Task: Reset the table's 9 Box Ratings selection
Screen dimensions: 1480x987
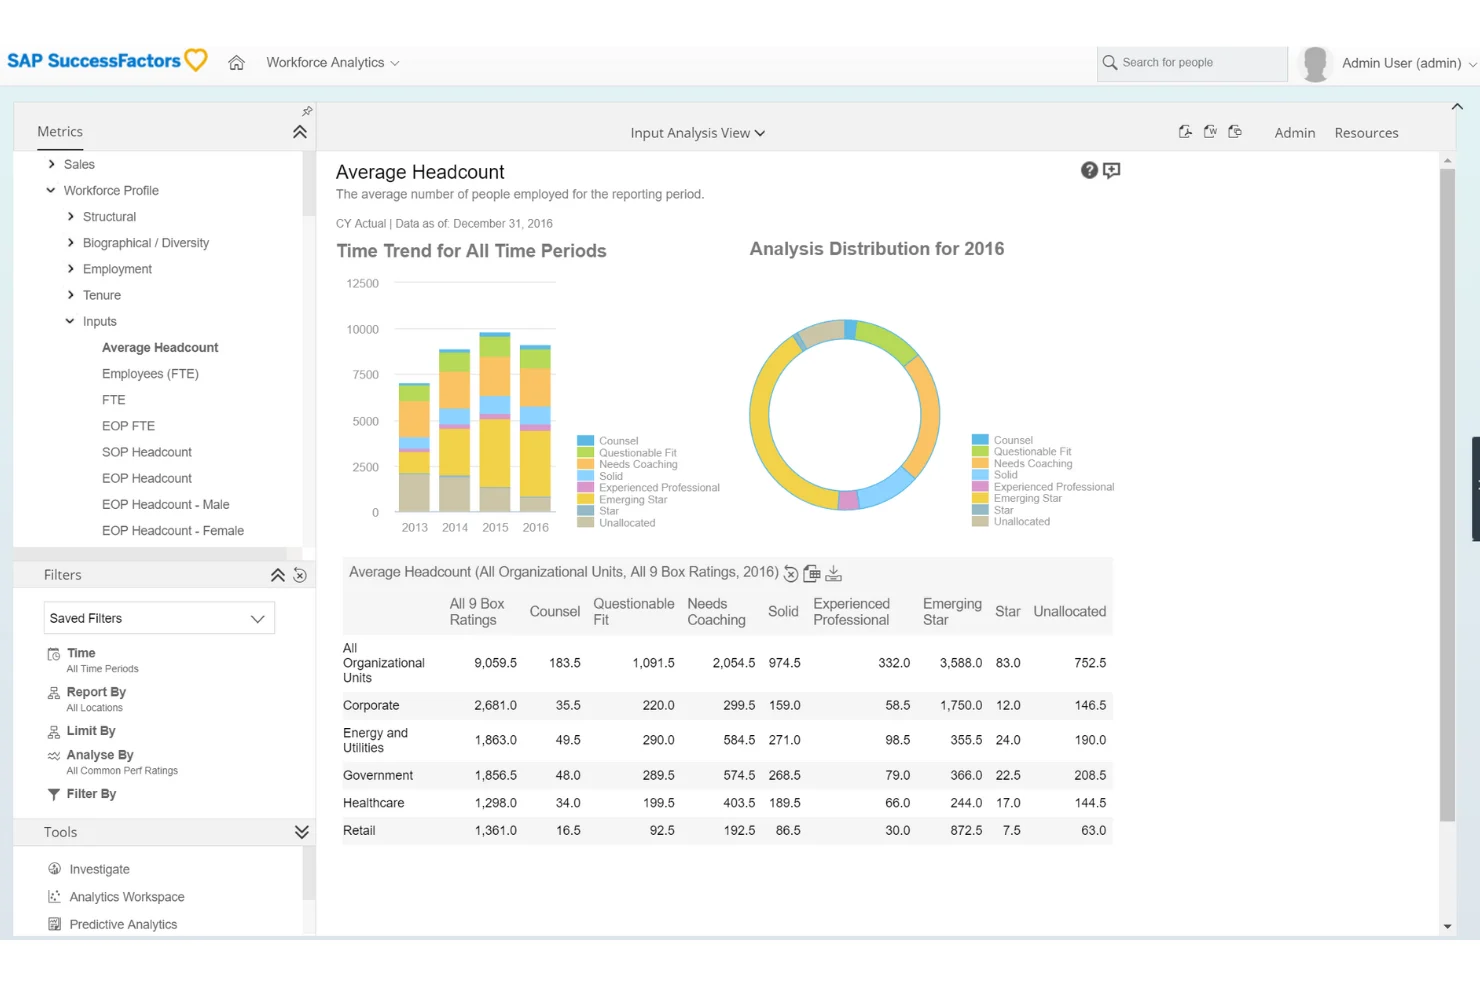Action: (791, 573)
